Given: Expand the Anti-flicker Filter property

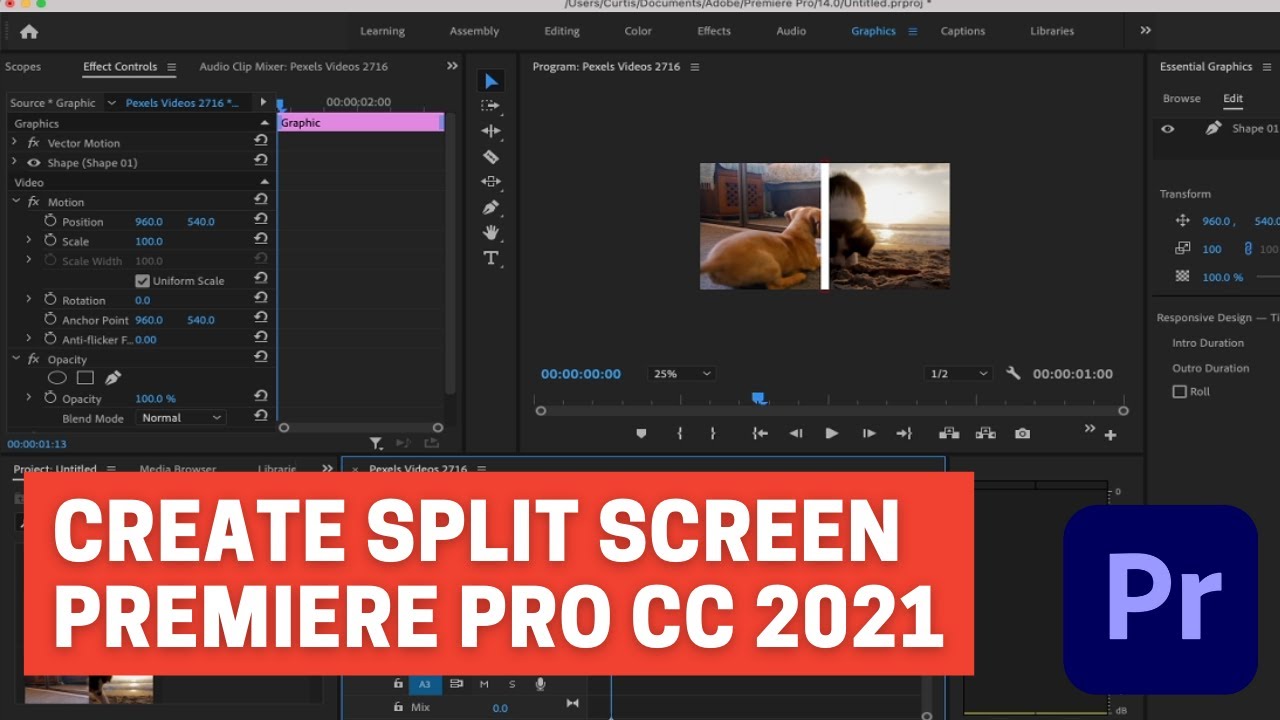Looking at the screenshot, I should tap(29, 338).
